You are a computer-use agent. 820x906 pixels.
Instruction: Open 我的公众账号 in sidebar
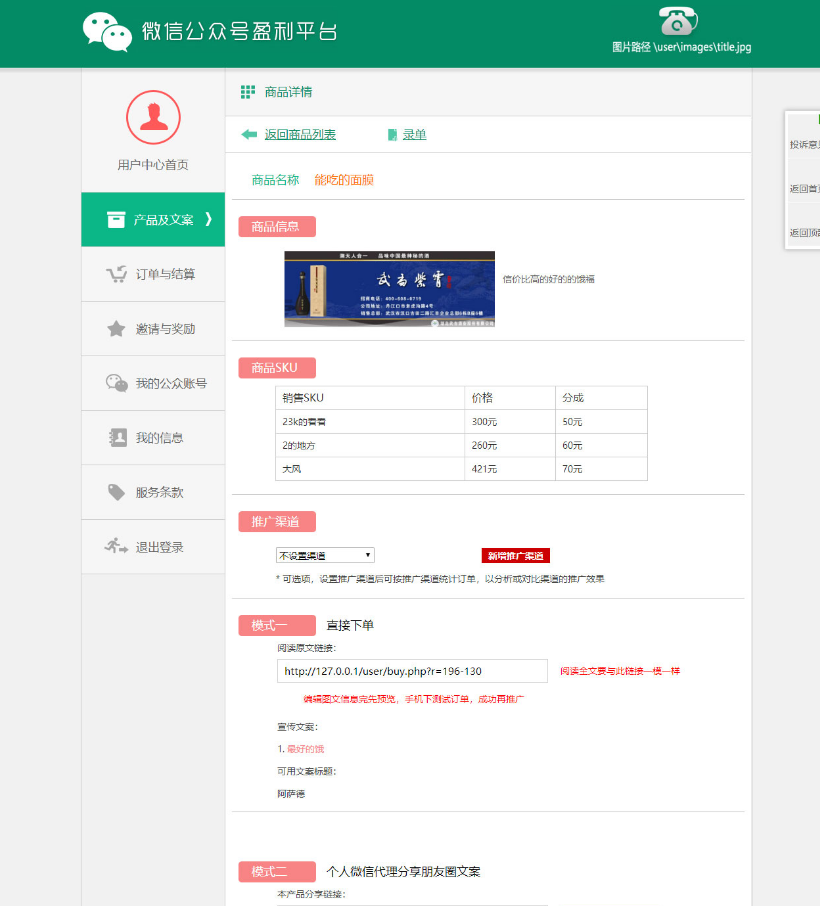(x=153, y=383)
